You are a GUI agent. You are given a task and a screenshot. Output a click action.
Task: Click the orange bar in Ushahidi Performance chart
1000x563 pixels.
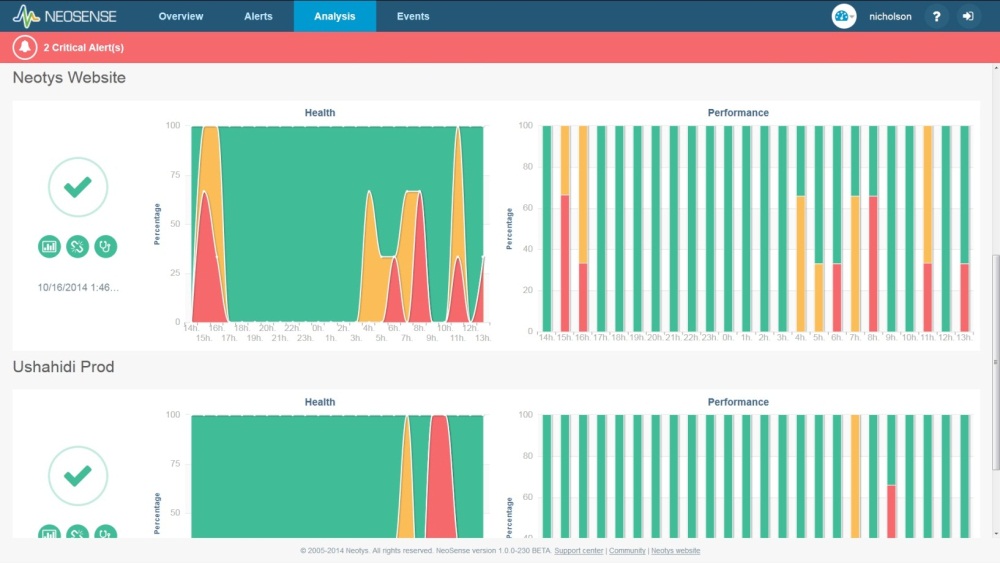pos(855,476)
